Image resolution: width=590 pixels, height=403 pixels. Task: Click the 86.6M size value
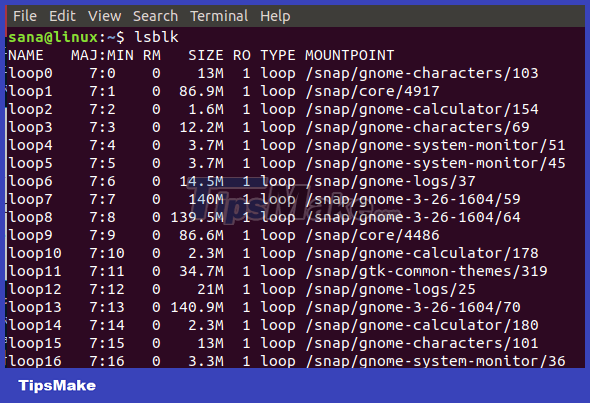pyautogui.click(x=201, y=236)
